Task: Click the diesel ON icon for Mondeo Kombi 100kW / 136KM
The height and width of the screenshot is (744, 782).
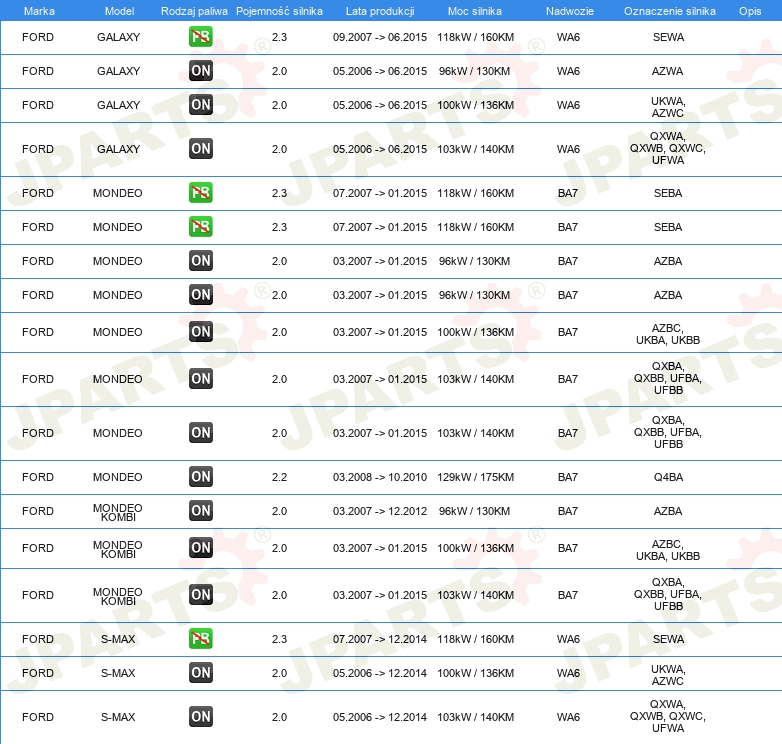Action: [x=200, y=548]
